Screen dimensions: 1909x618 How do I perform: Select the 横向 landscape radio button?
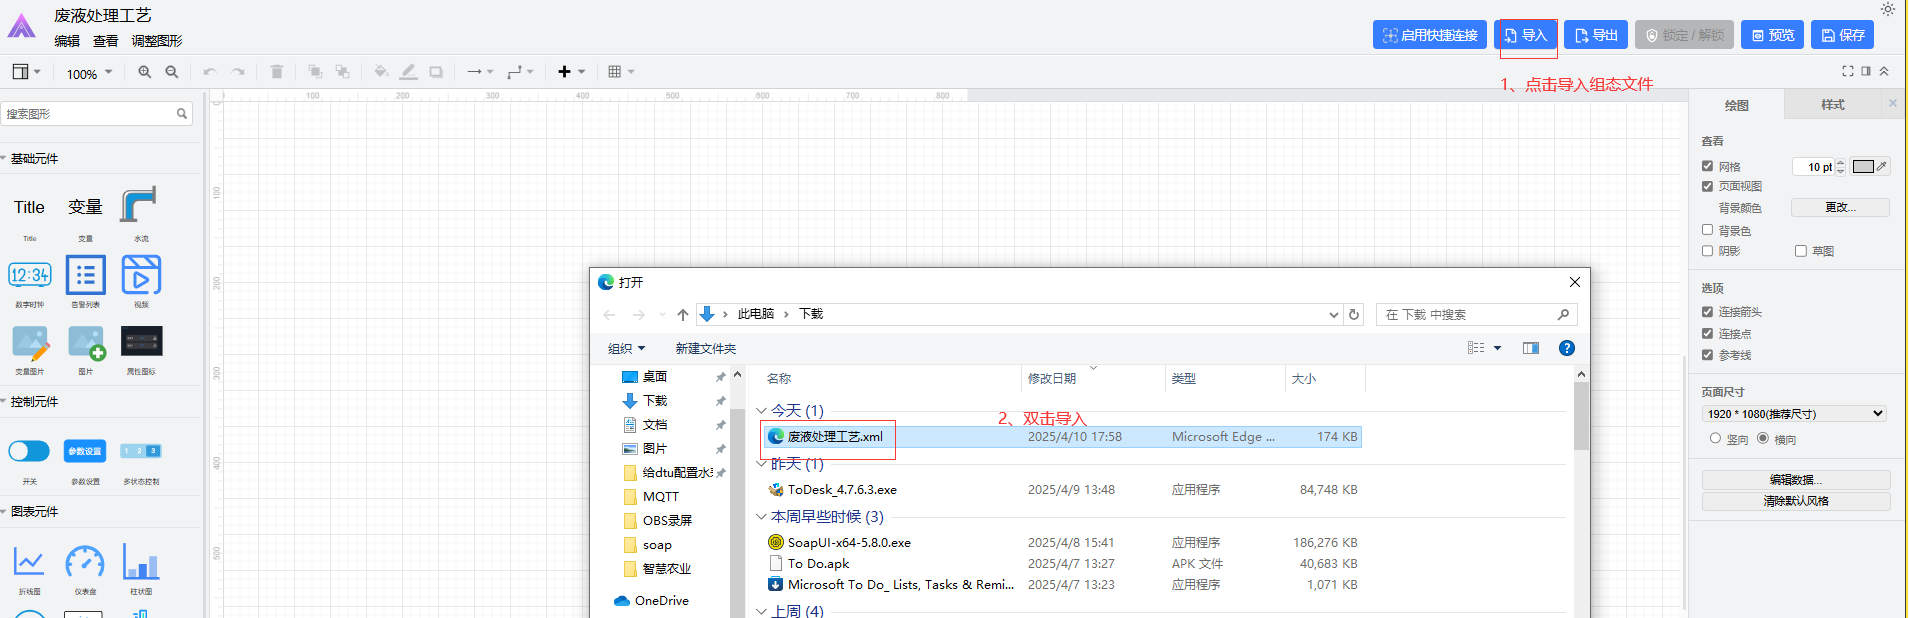pyautogui.click(x=1763, y=439)
